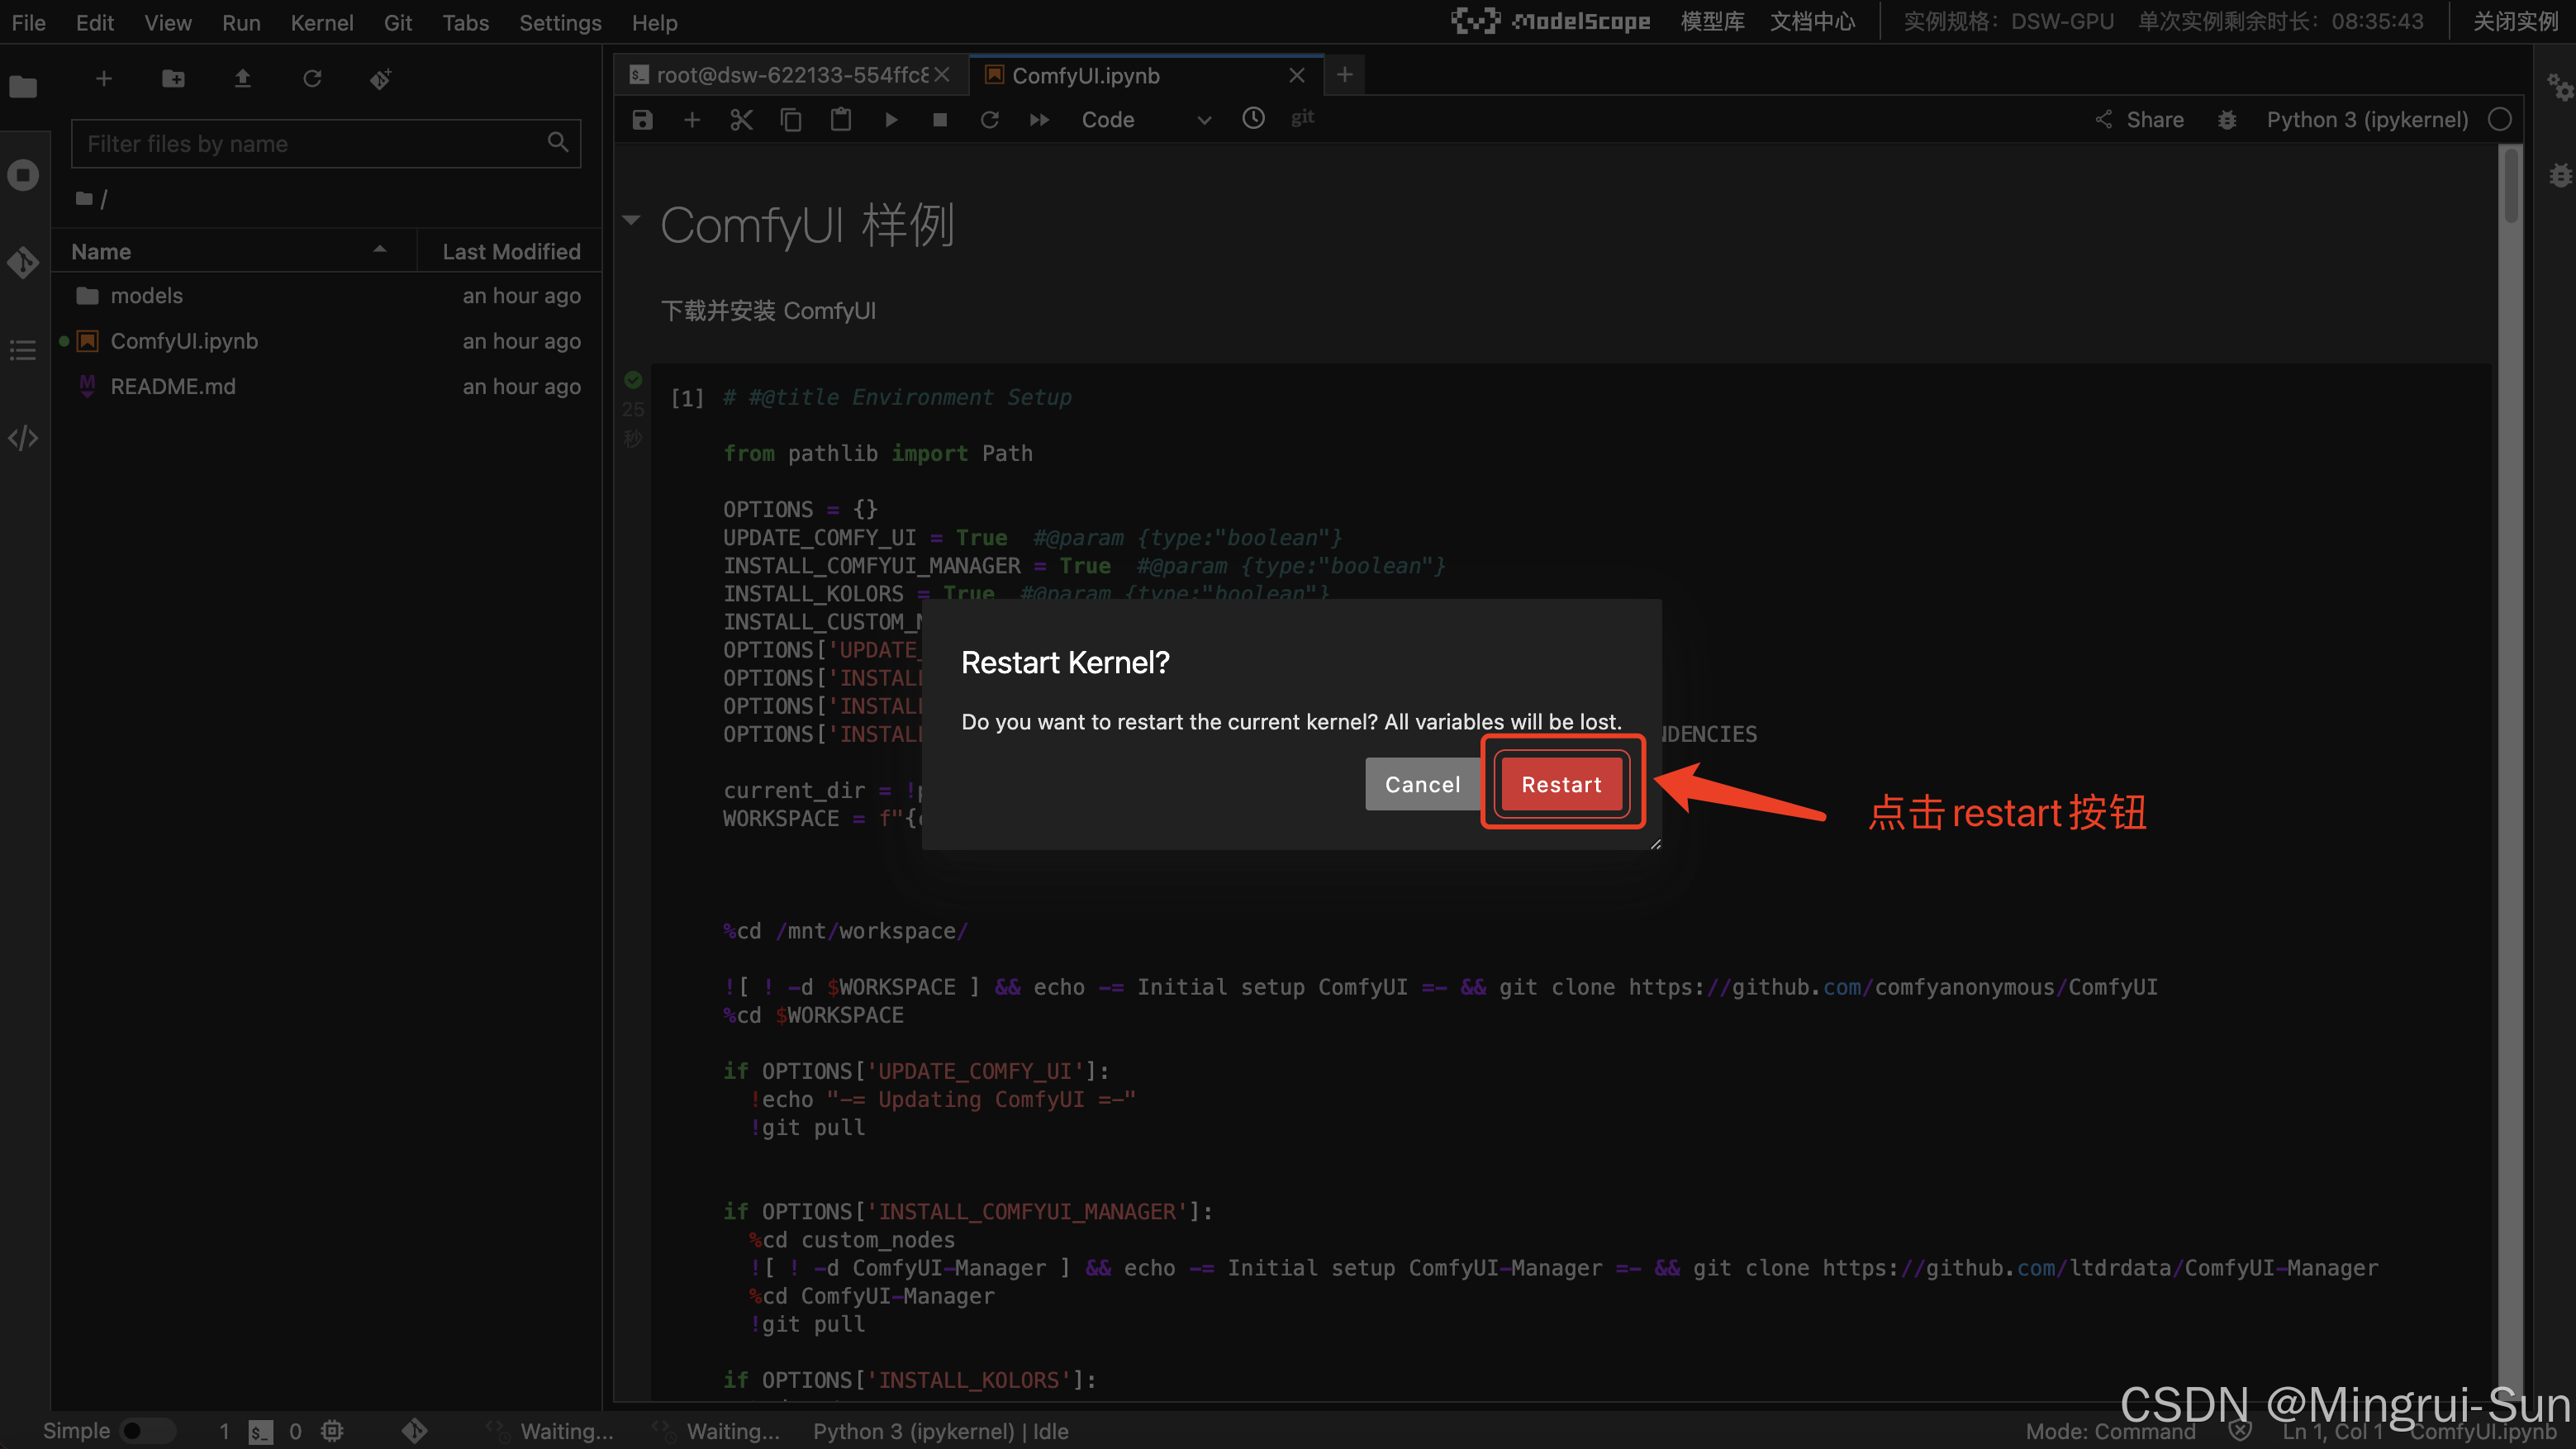Click the Save notebook icon

(642, 120)
